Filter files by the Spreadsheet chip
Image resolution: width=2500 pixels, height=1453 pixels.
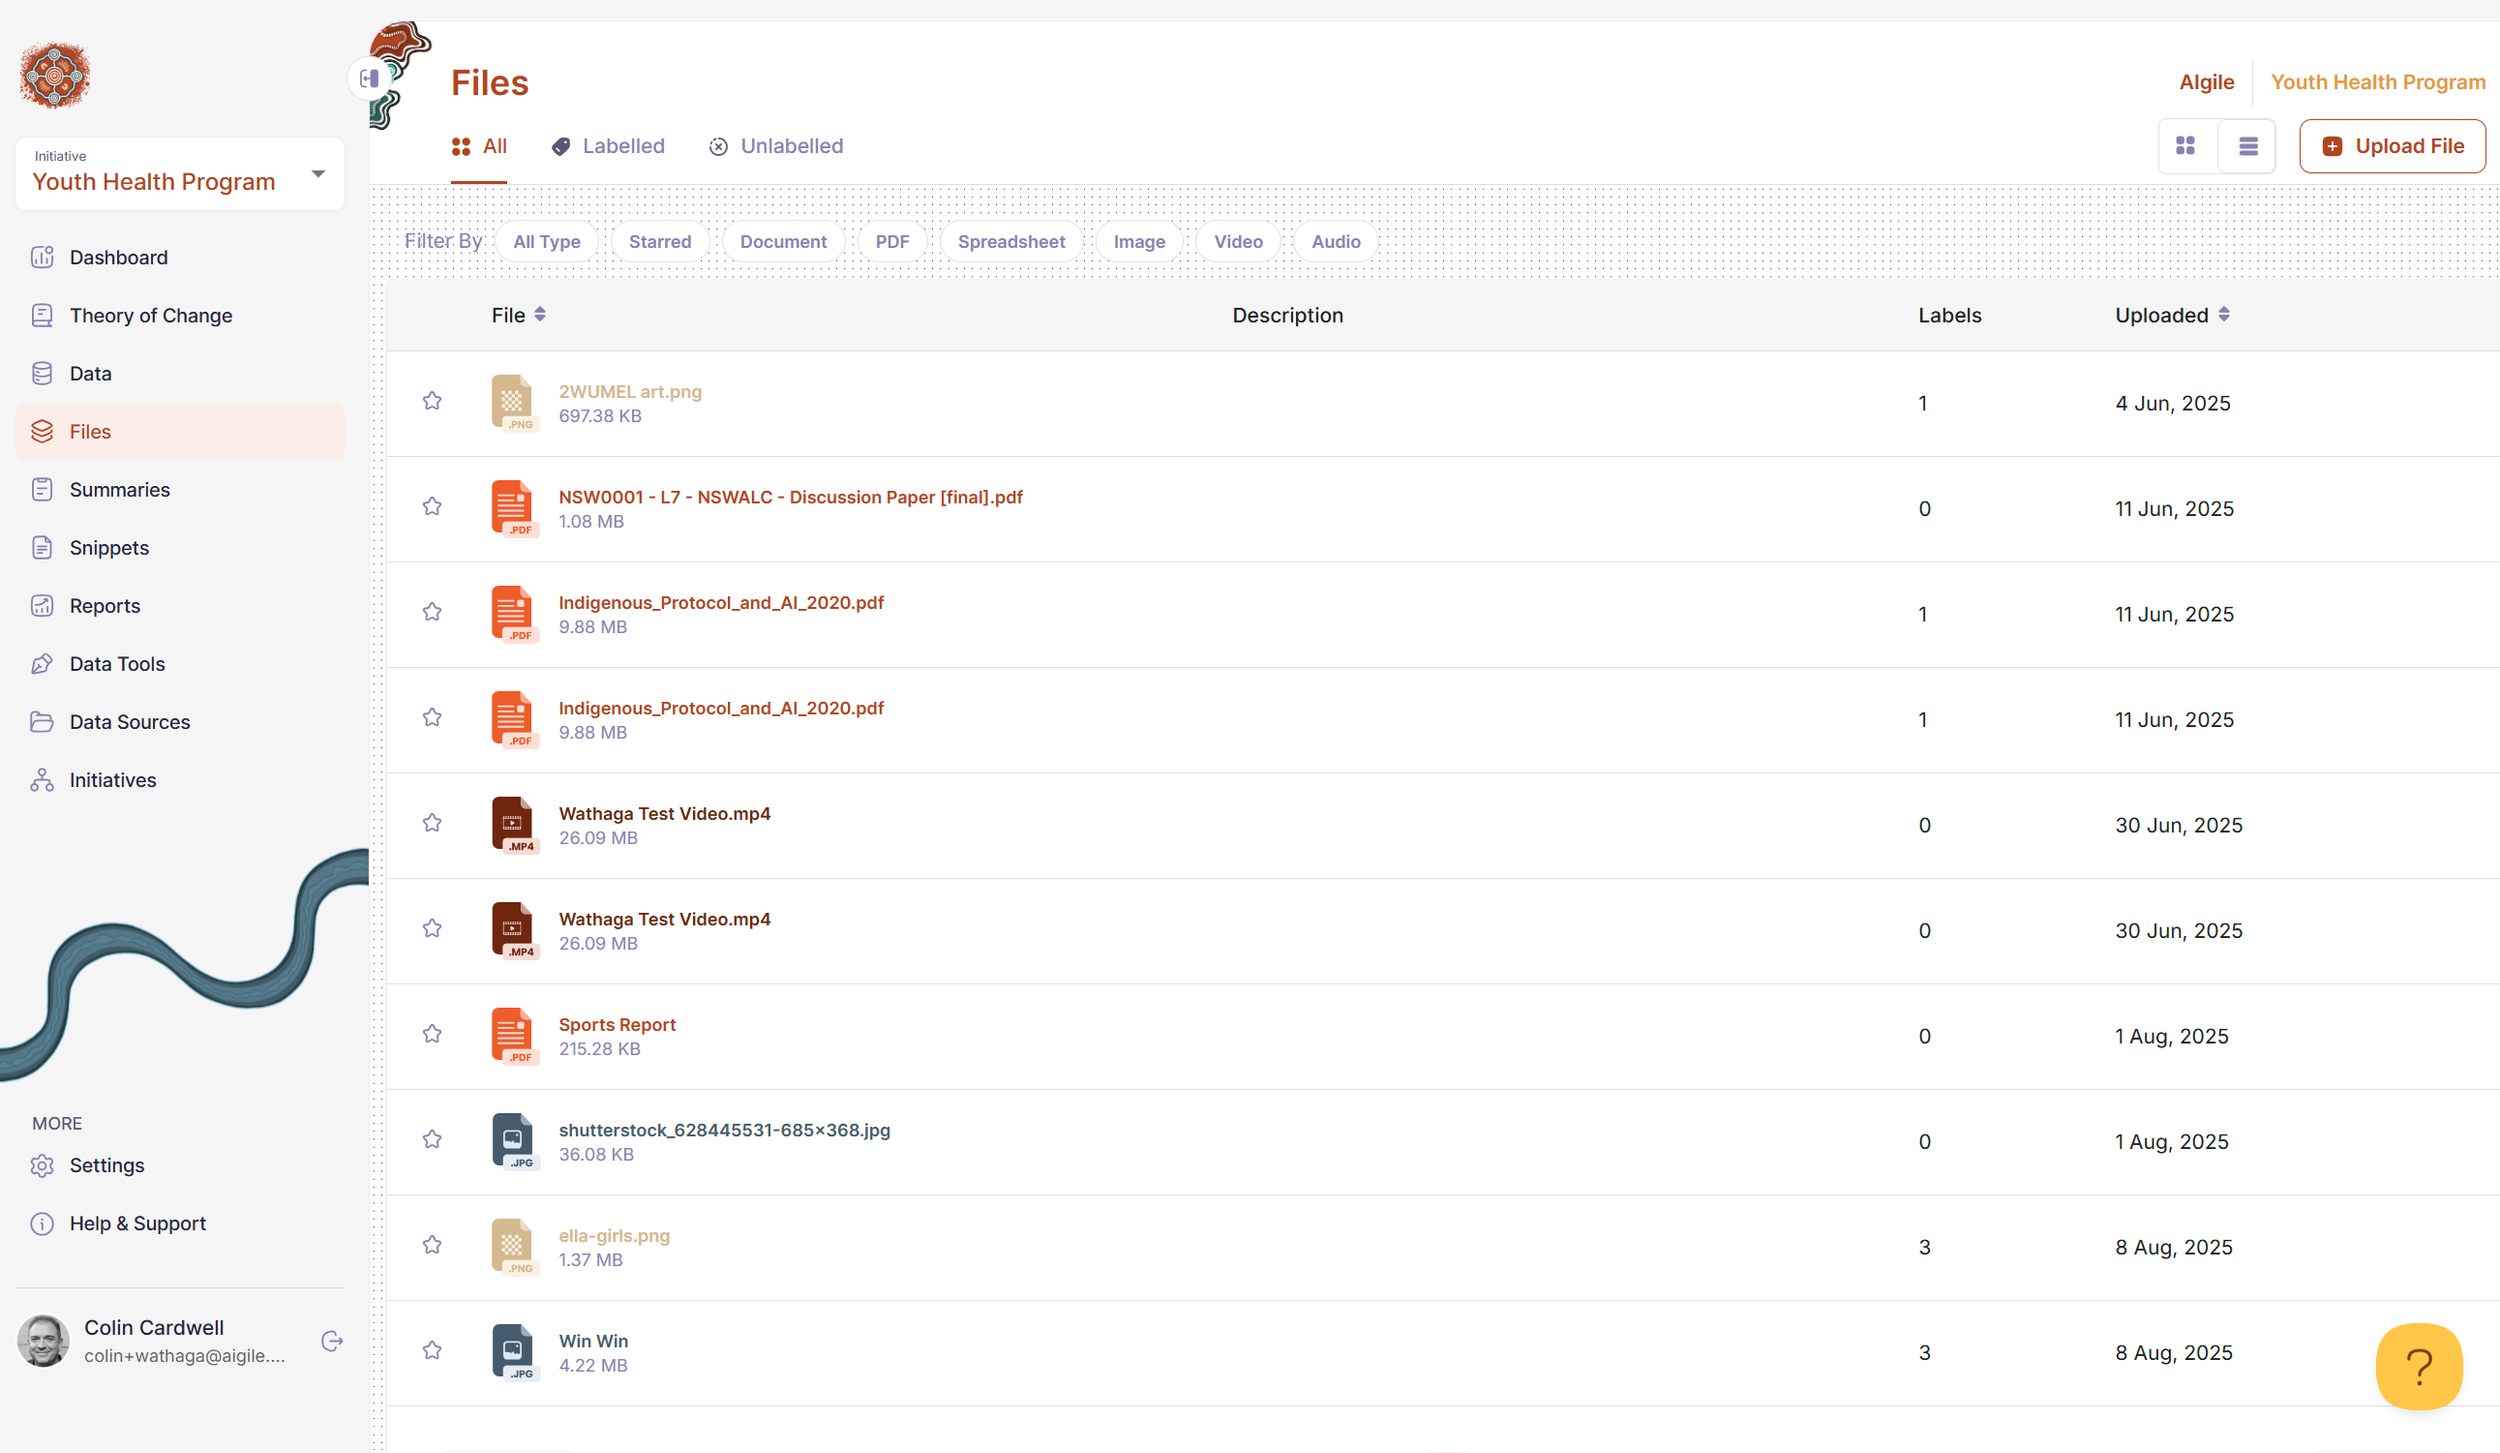click(1010, 241)
